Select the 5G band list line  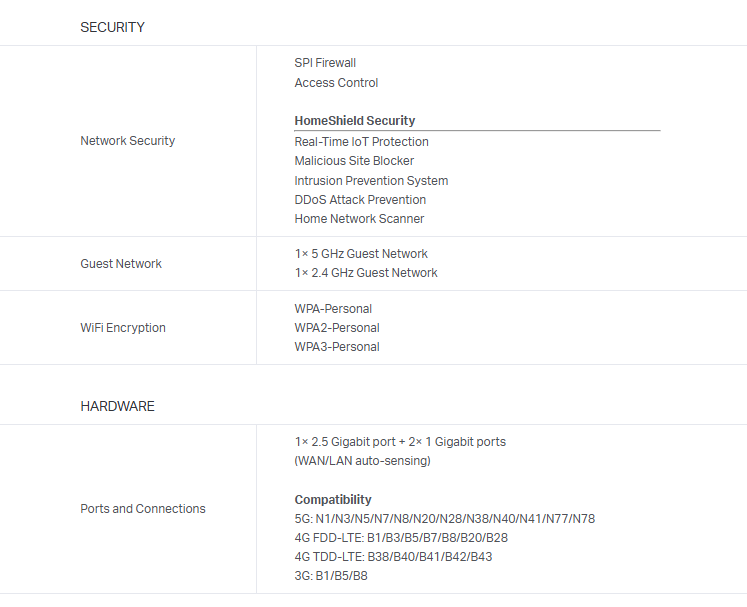[444, 519]
